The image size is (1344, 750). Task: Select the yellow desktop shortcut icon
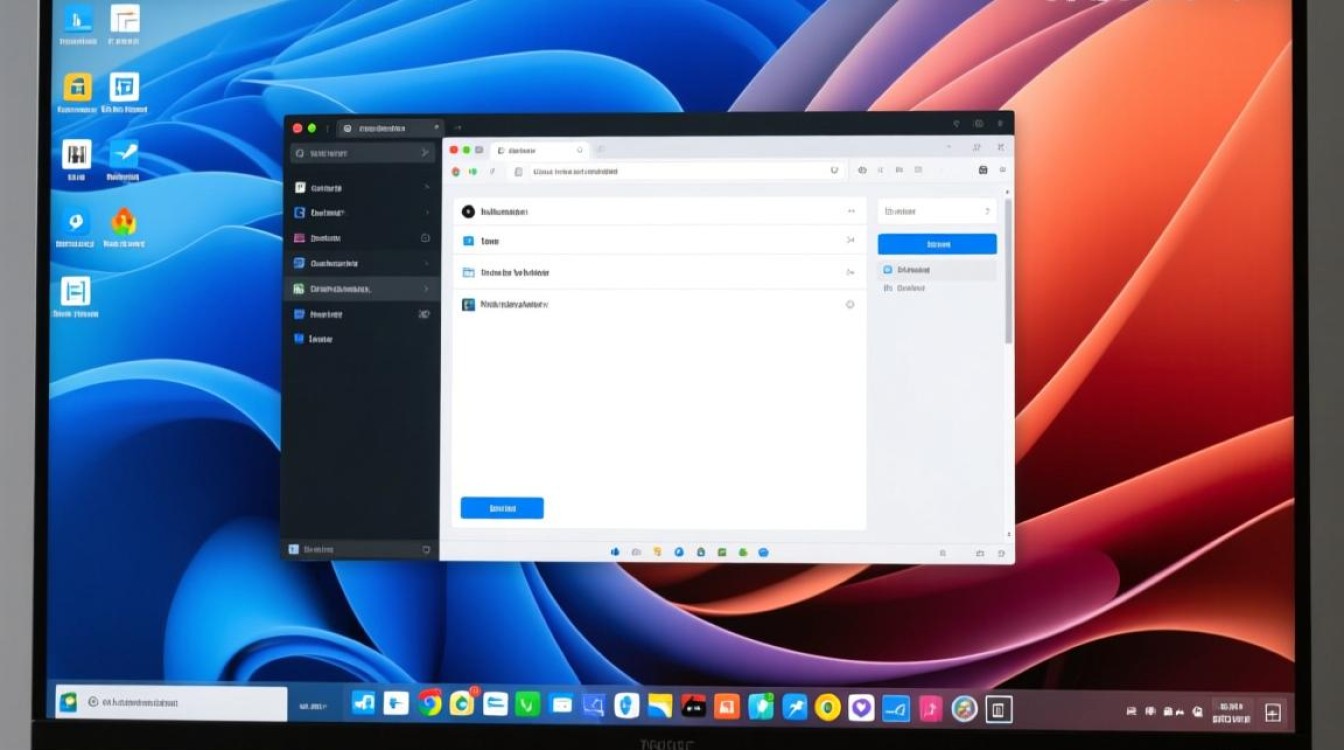pyautogui.click(x=77, y=87)
